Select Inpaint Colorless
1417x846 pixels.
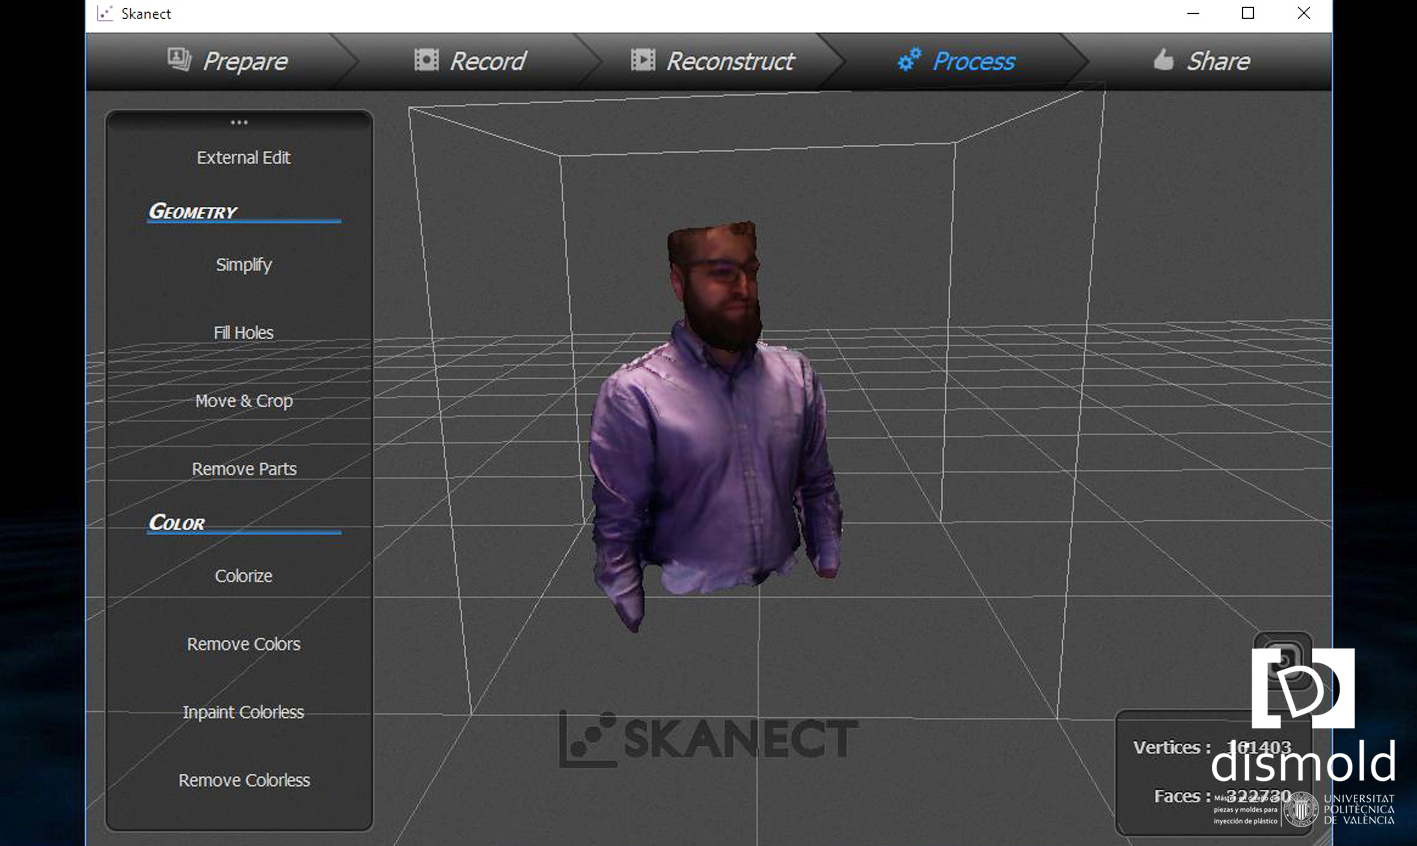[x=243, y=712]
